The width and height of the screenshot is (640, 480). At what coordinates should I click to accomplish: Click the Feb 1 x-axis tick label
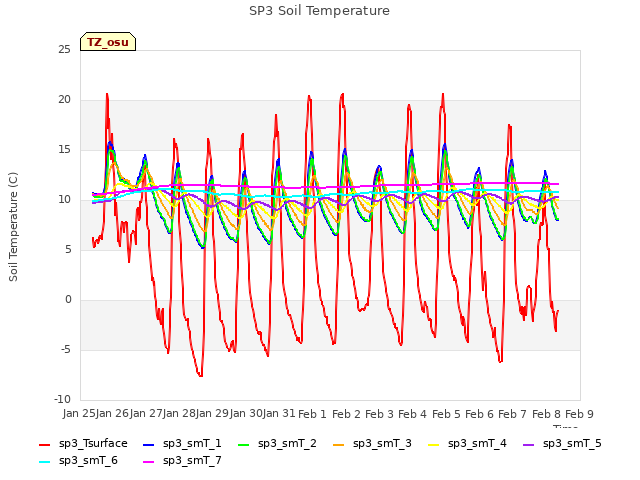312,414
